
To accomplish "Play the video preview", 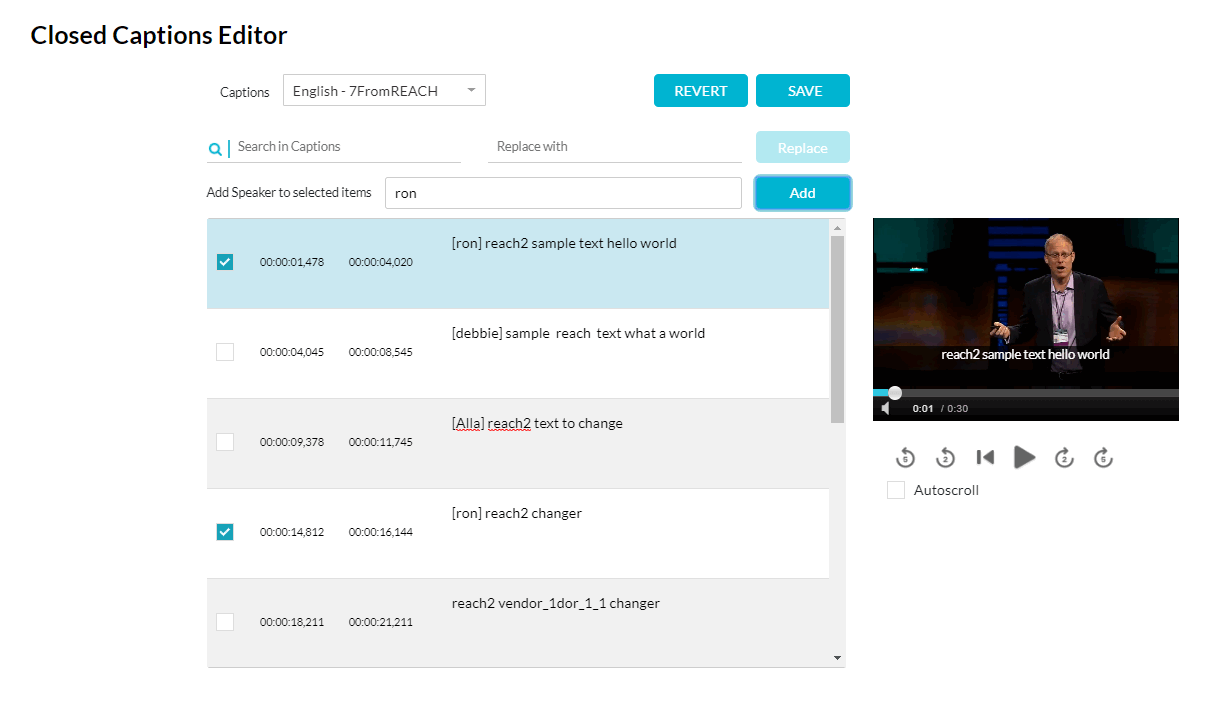I will point(1025,457).
